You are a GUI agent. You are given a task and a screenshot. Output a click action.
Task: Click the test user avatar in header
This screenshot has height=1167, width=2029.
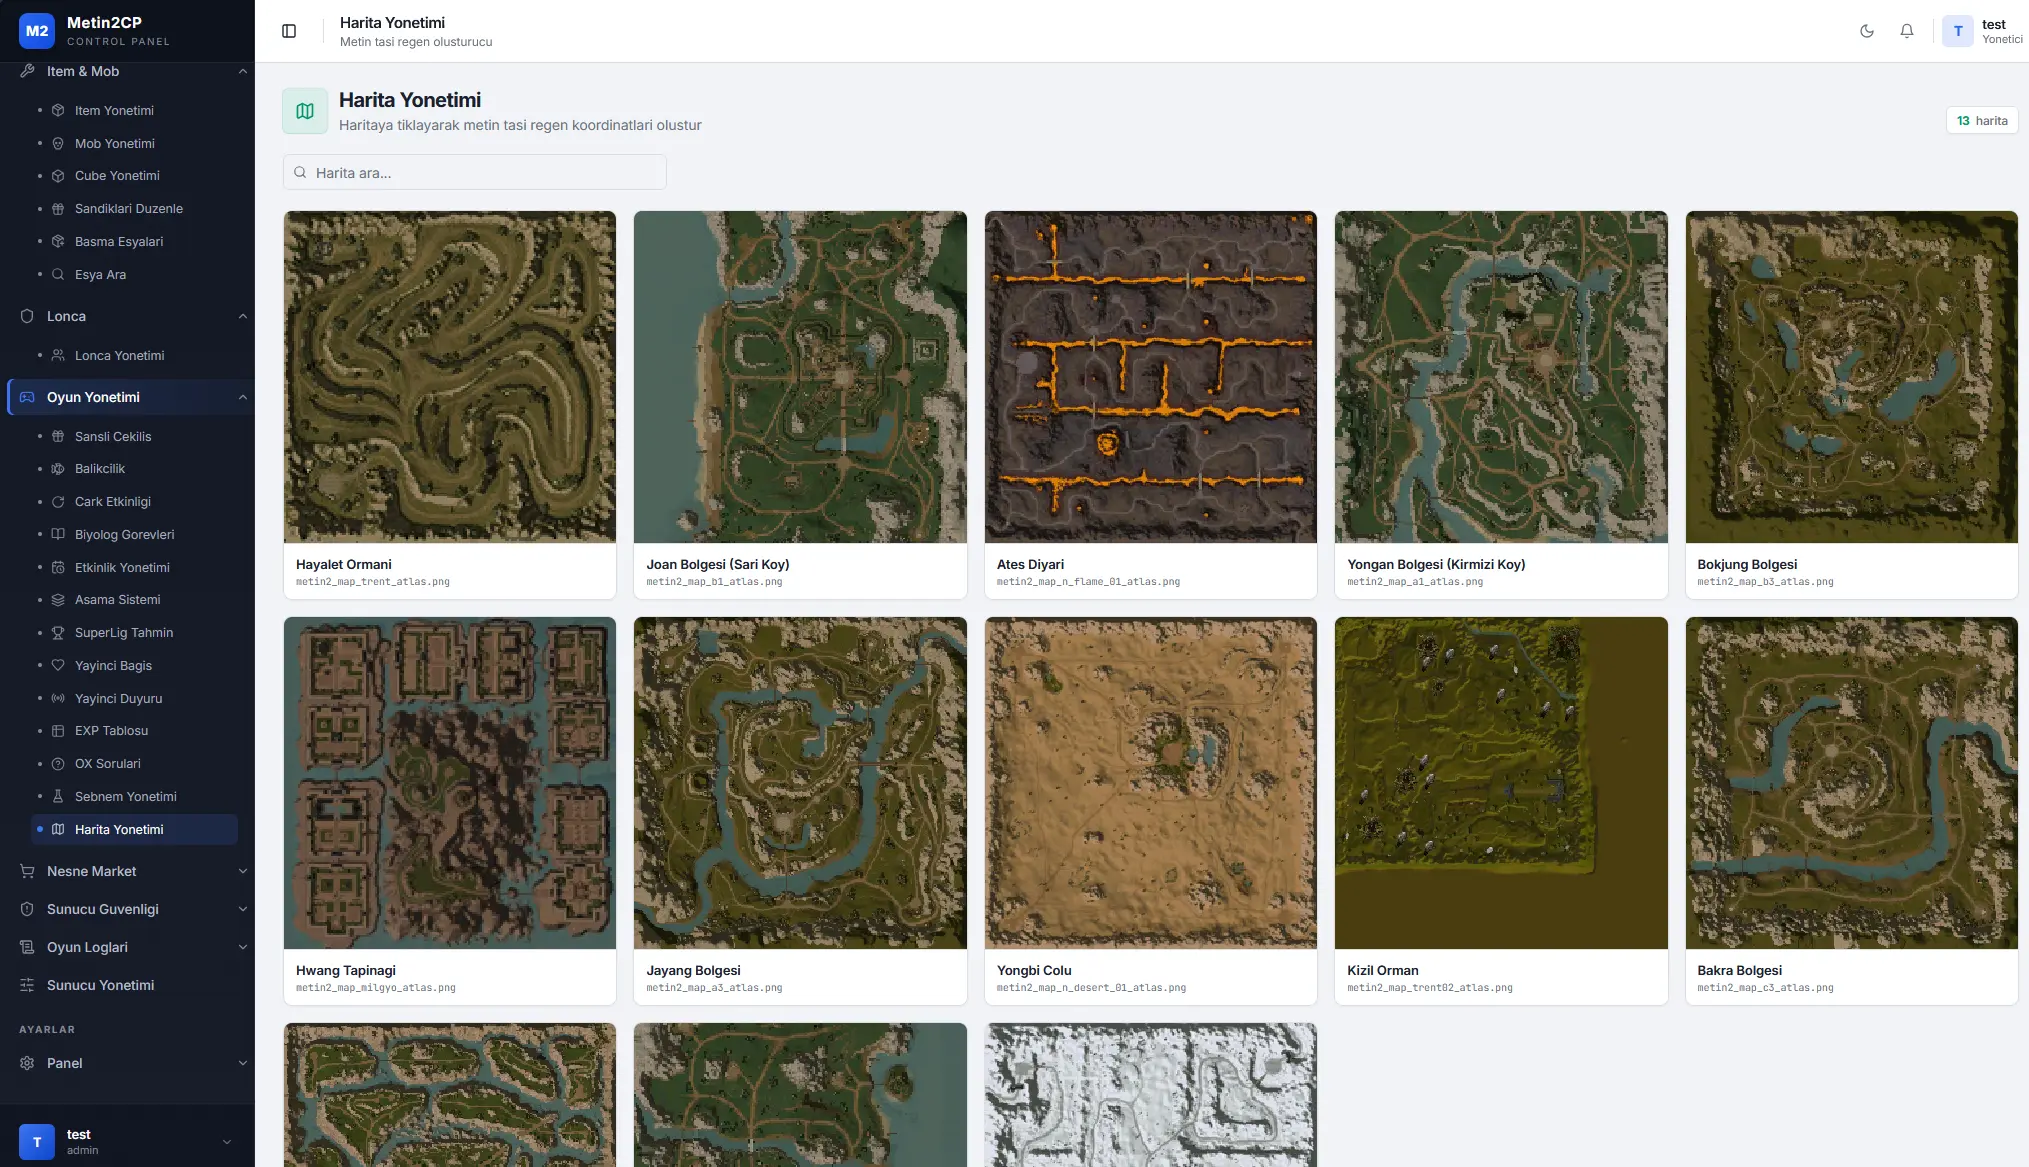1958,31
